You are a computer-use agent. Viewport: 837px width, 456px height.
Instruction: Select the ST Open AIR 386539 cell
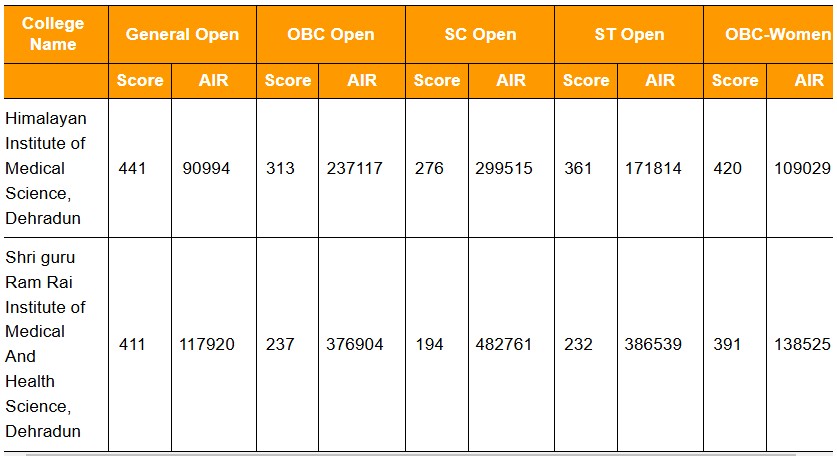(x=653, y=344)
